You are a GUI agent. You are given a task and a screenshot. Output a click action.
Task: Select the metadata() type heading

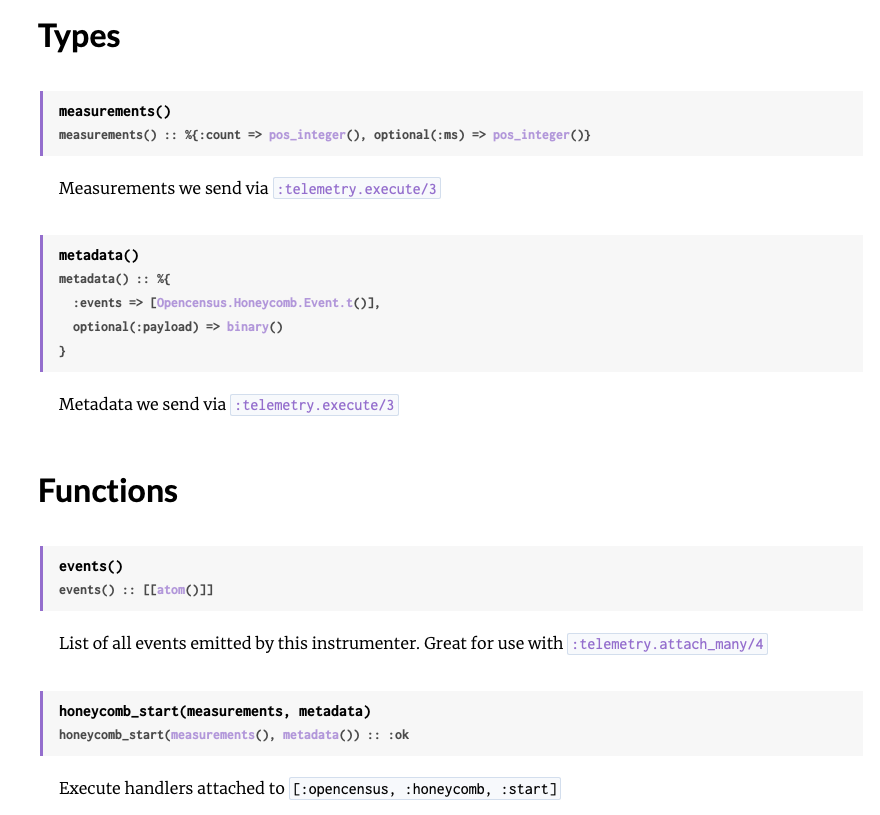[x=99, y=255]
